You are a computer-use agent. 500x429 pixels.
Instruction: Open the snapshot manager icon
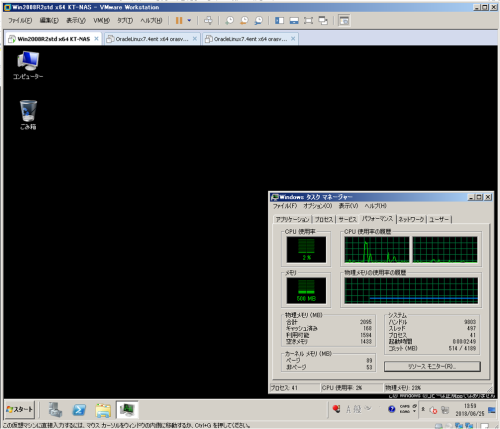point(259,21)
